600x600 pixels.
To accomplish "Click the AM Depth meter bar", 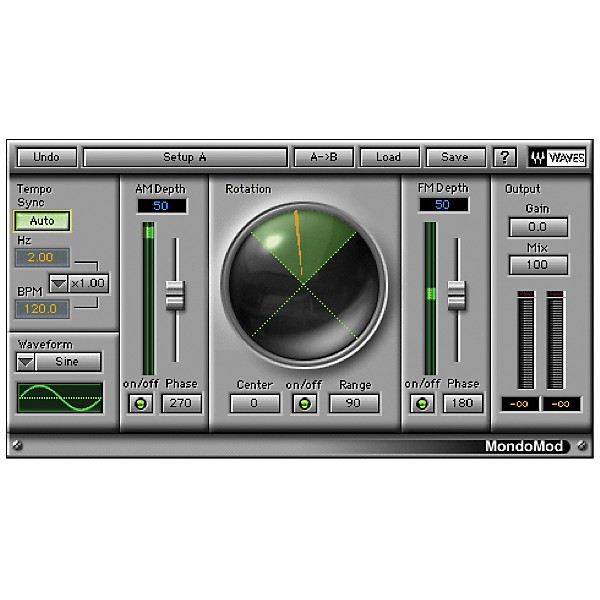I will tap(148, 298).
